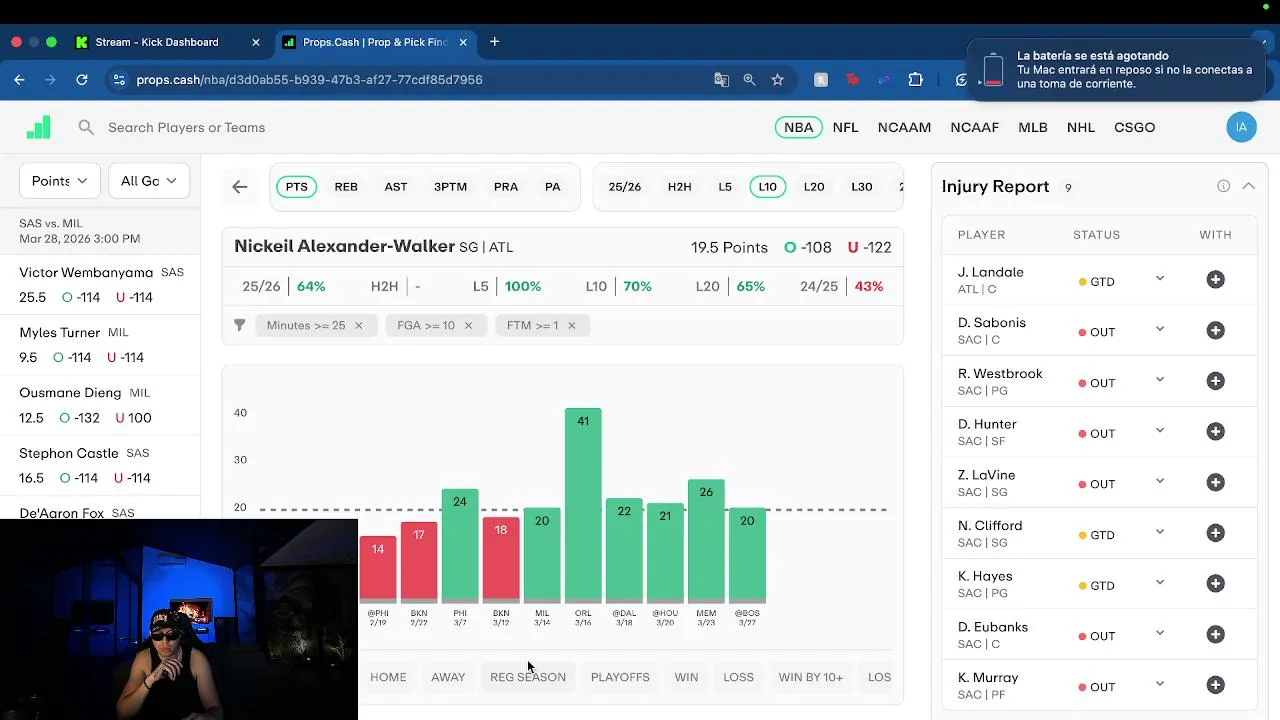Open the Points stat dropdown
This screenshot has height=720, width=1280.
coord(59,181)
